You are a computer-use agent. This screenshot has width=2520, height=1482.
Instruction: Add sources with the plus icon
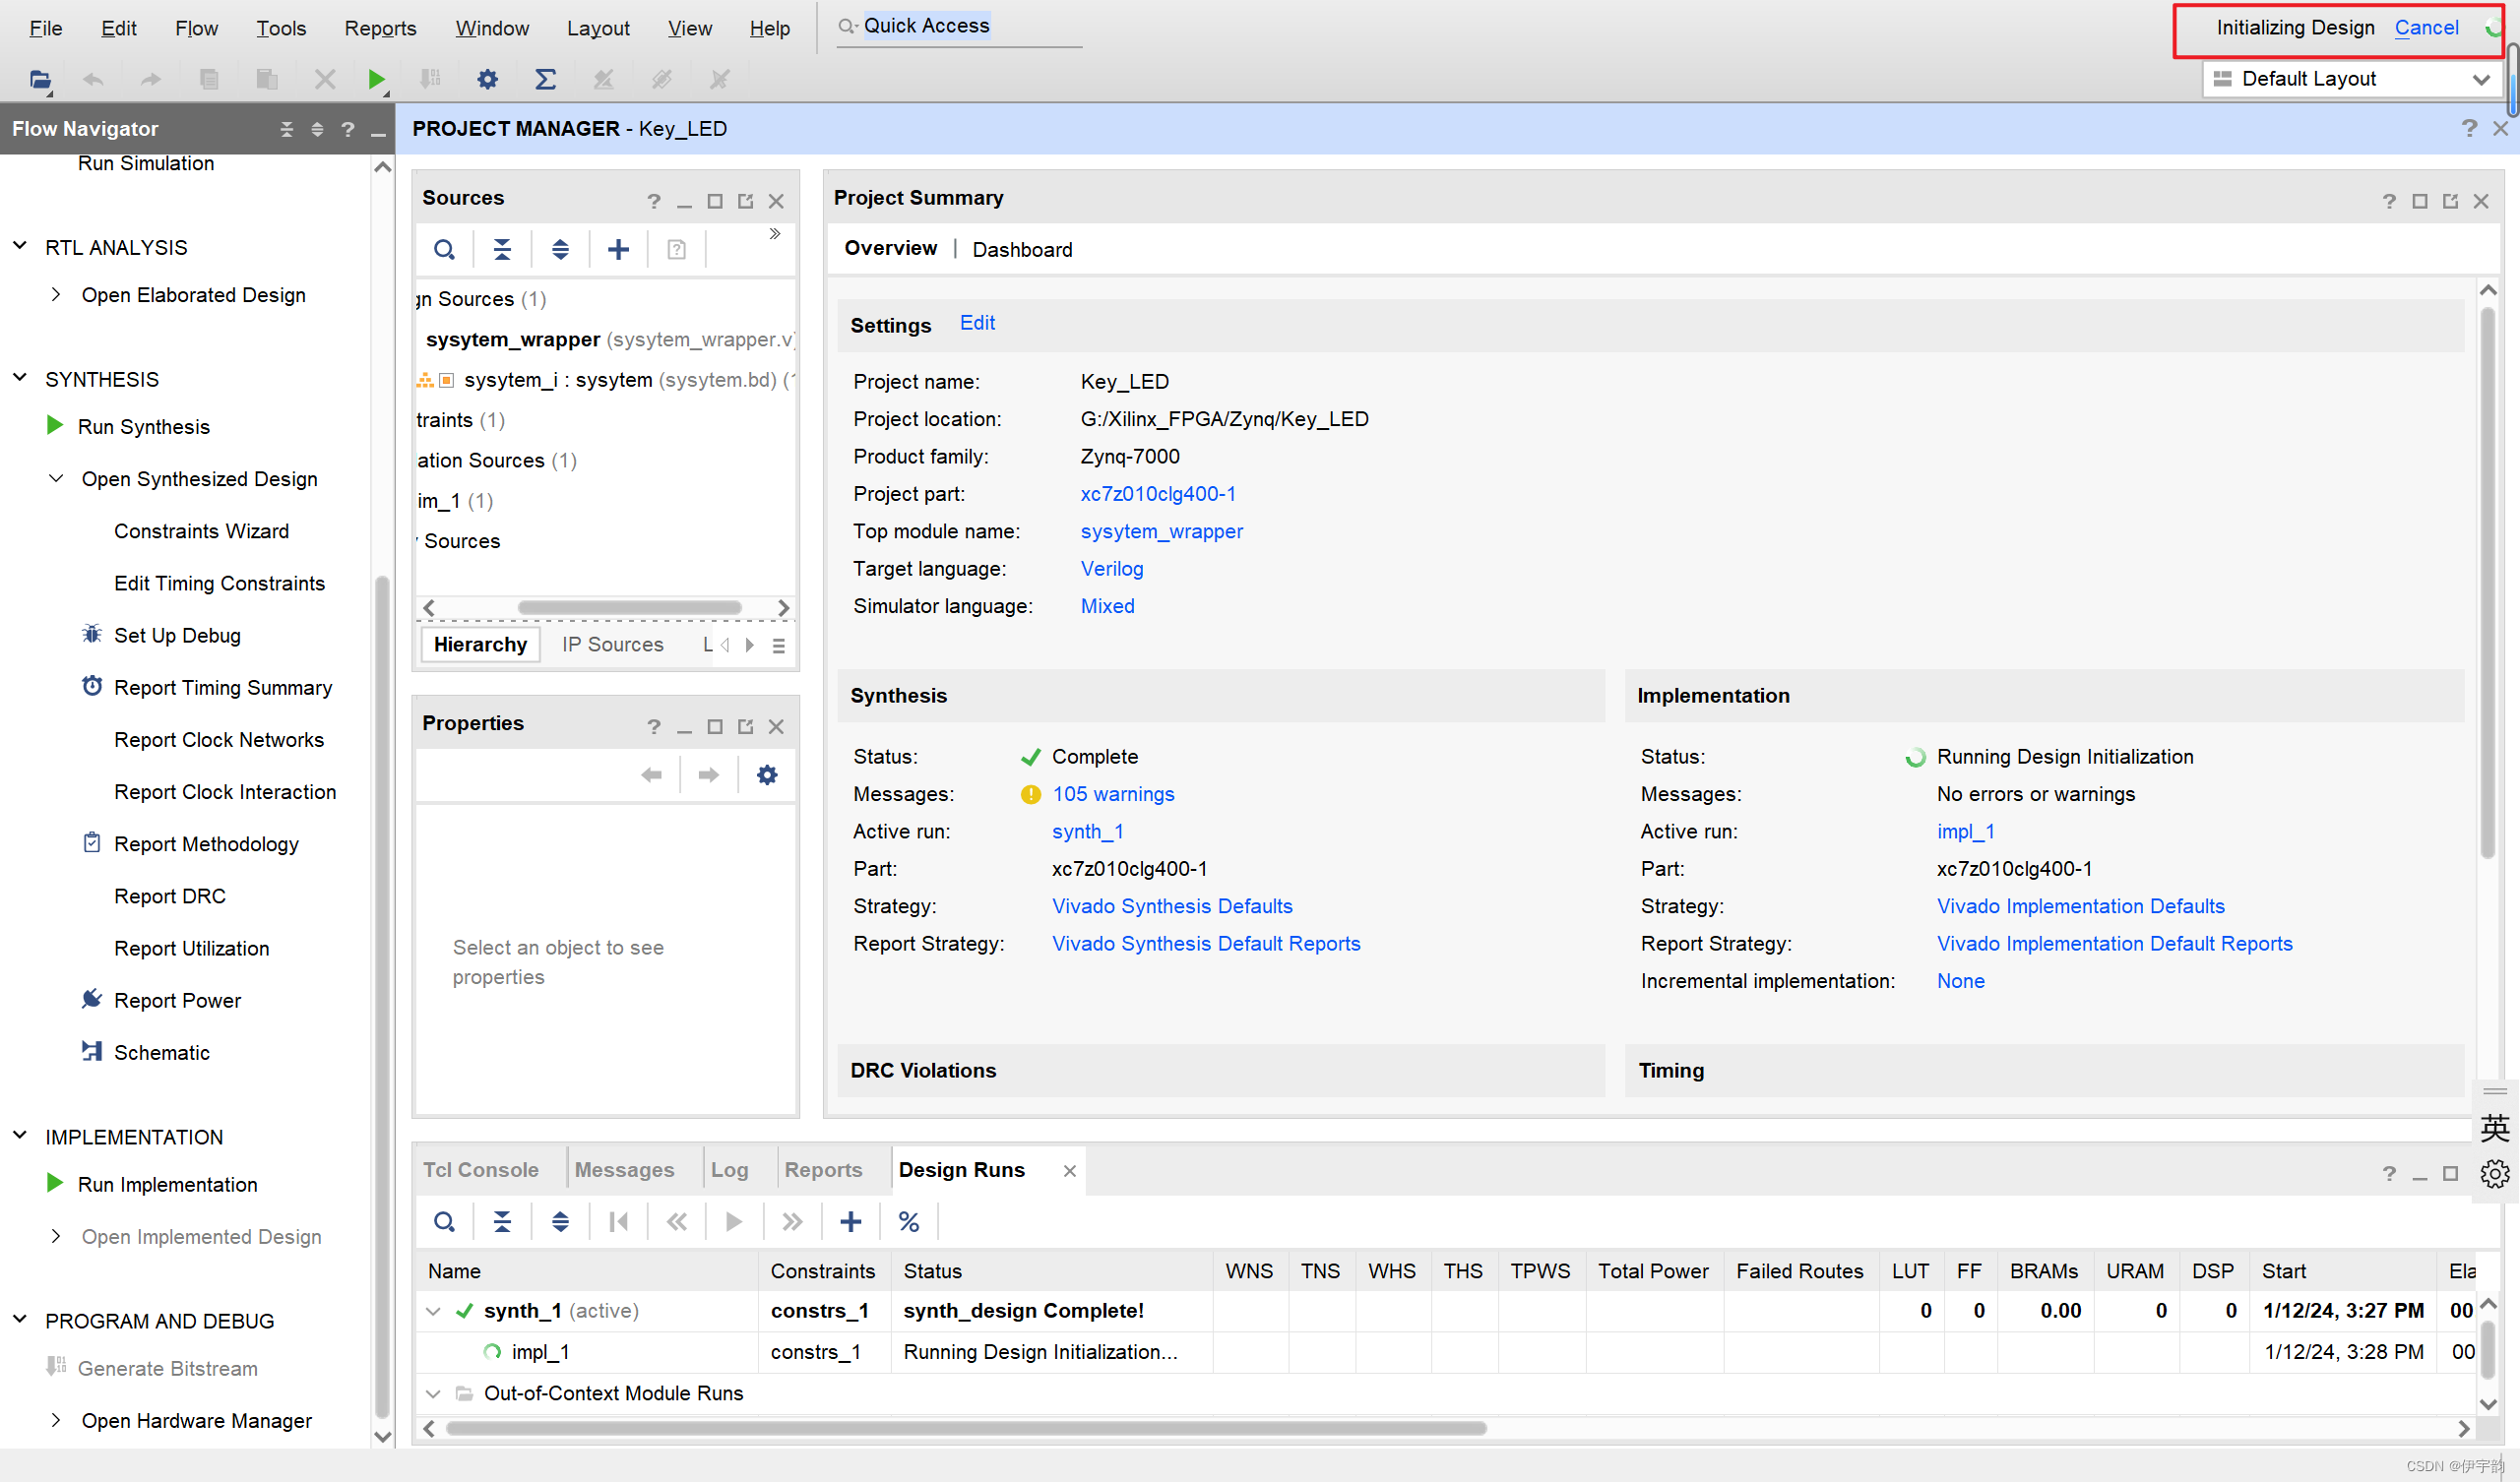pos(618,249)
